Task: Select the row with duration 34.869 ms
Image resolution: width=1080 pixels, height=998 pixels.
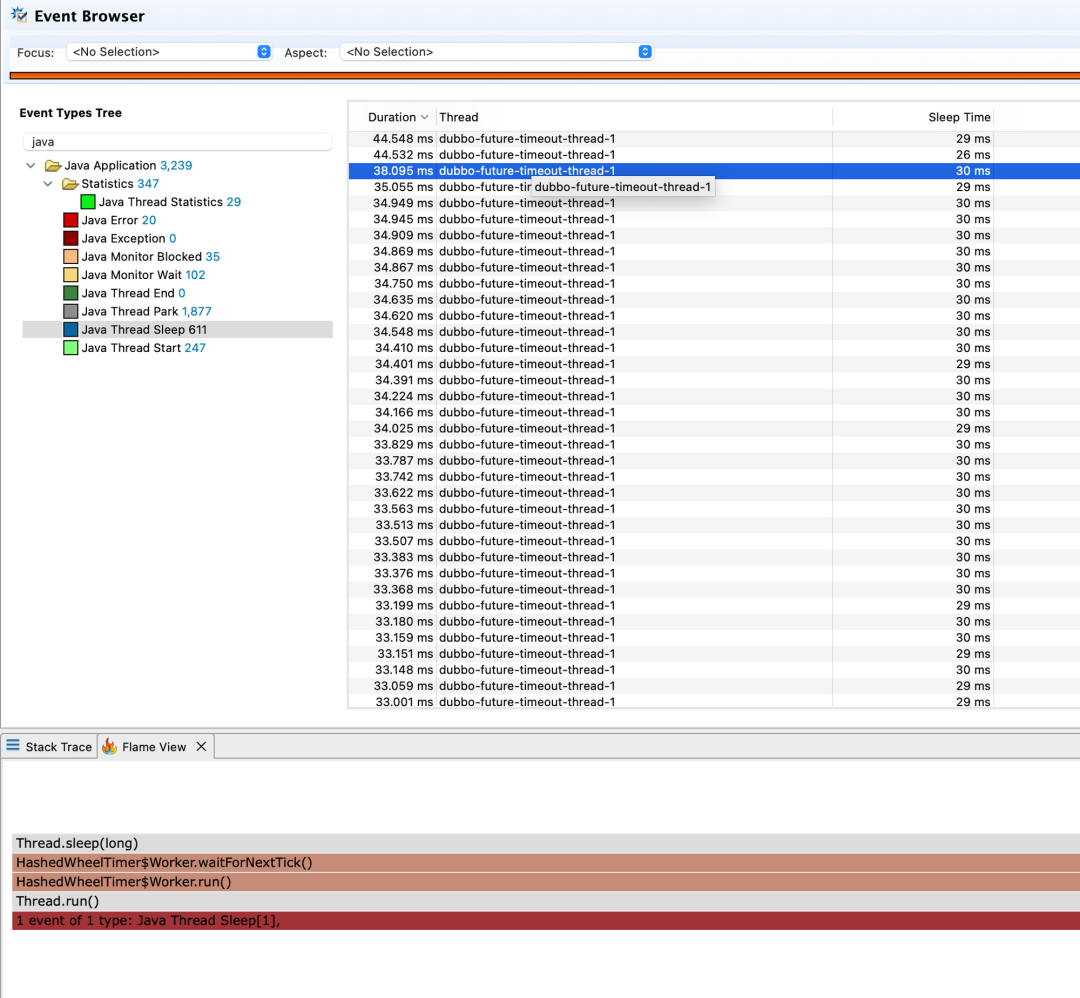Action: [x=714, y=251]
